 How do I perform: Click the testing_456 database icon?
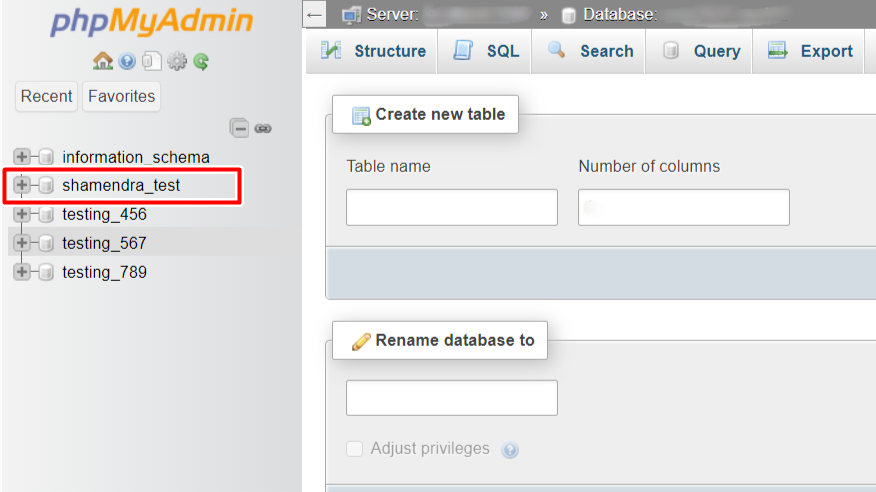[46, 214]
